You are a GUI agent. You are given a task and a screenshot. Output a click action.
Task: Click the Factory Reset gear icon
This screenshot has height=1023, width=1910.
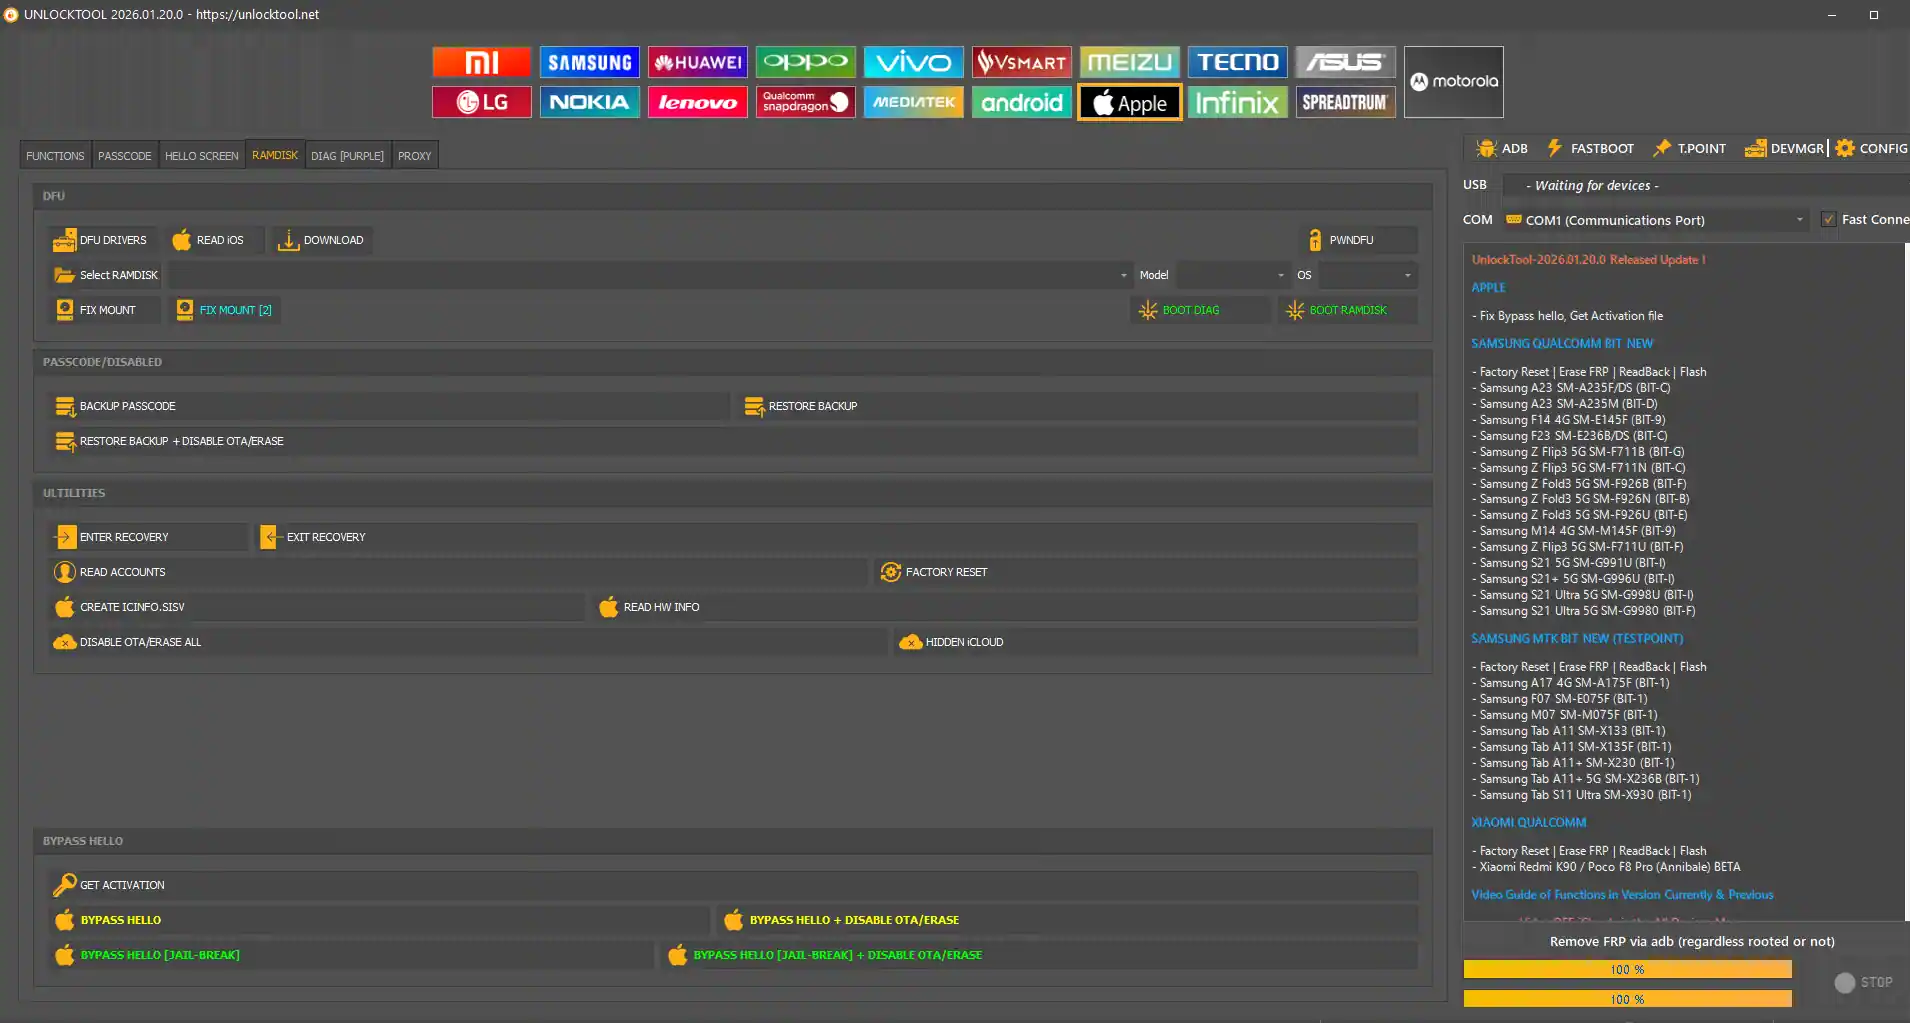pyautogui.click(x=890, y=572)
